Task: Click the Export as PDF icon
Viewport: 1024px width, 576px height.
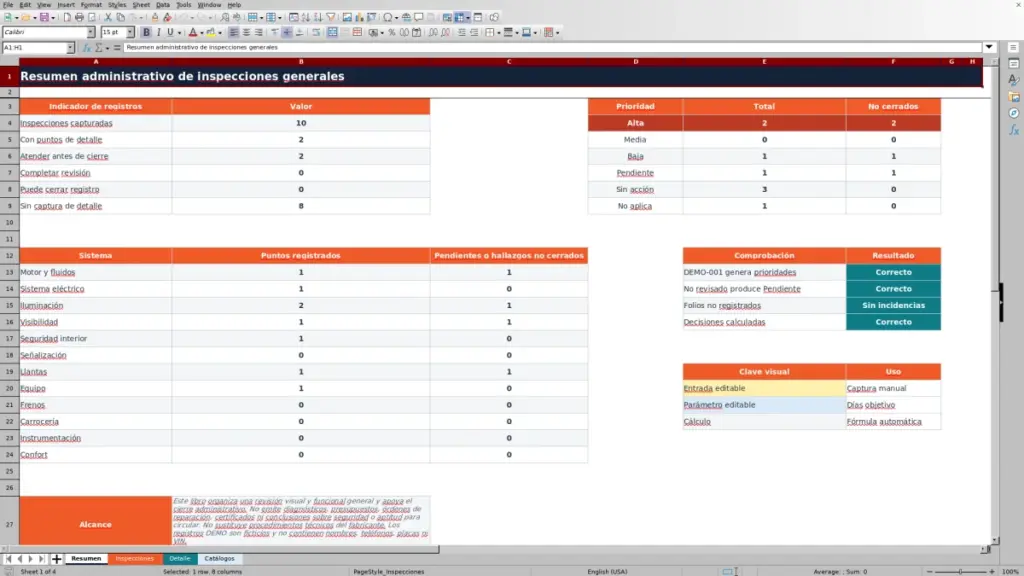Action: pos(67,18)
